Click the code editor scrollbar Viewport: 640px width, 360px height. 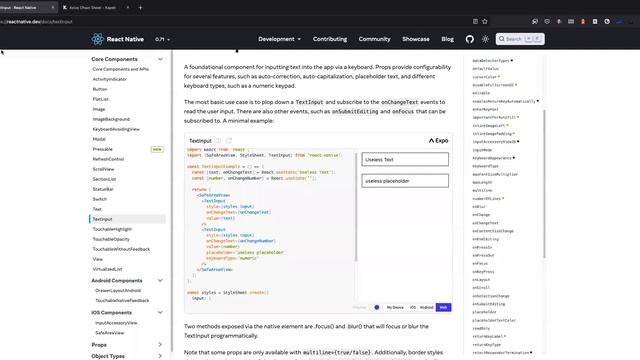[356, 207]
